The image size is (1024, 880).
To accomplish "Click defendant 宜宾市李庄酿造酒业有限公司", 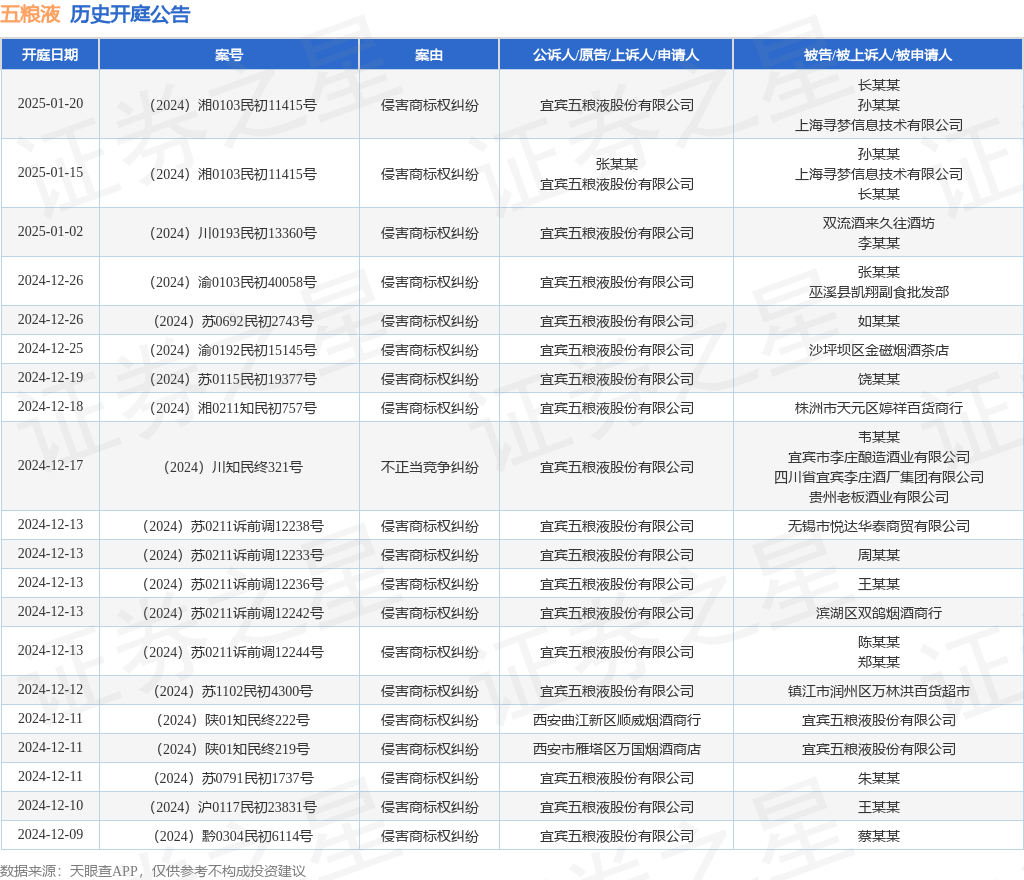I will click(x=878, y=457).
